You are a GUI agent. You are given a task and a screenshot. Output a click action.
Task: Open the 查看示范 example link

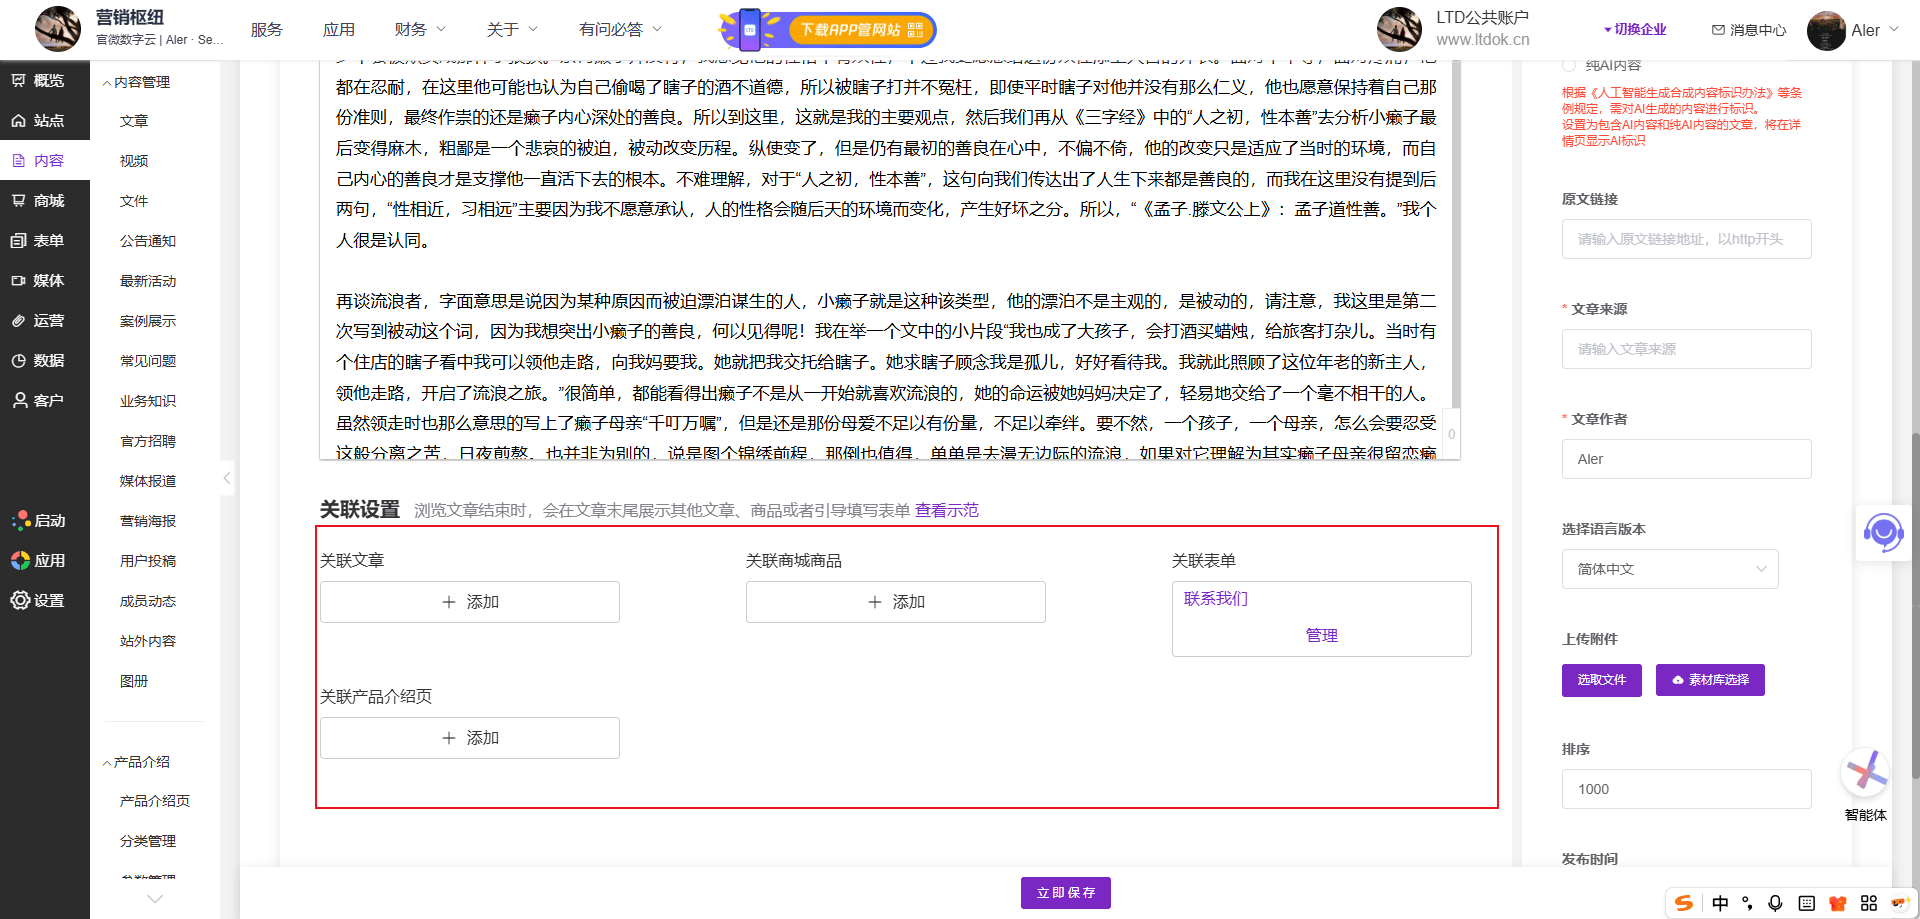[x=946, y=511]
